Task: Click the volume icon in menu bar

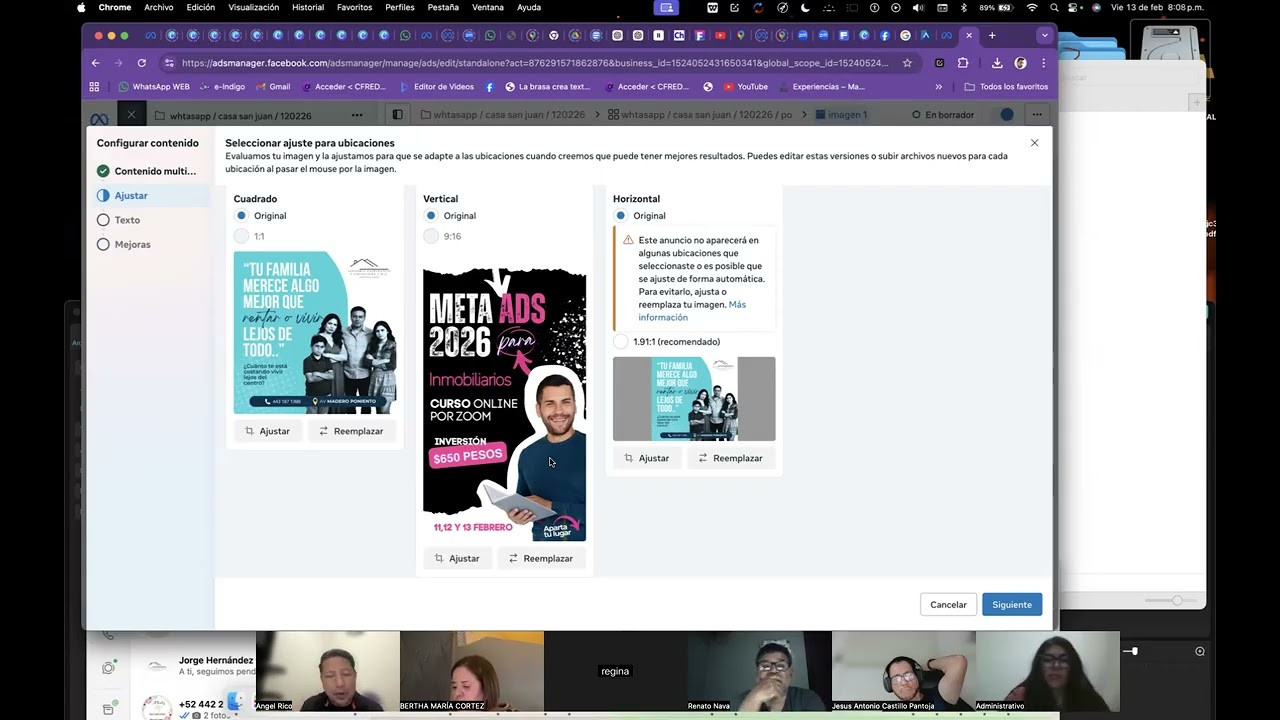Action: [918, 7]
